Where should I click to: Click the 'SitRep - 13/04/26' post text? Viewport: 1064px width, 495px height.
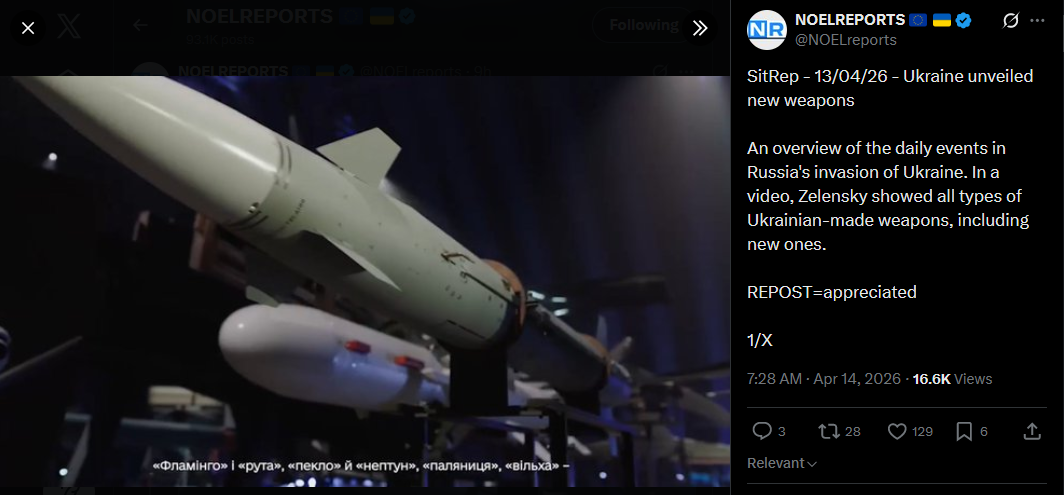890,88
